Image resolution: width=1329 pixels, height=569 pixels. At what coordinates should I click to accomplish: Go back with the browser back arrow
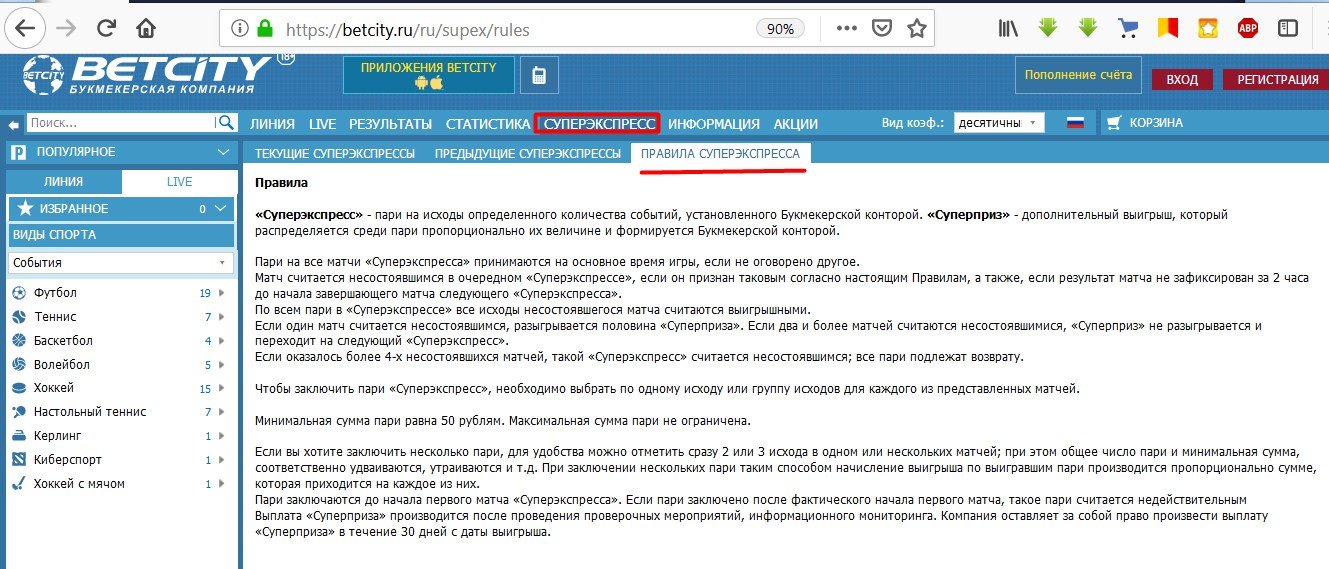pos(24,28)
